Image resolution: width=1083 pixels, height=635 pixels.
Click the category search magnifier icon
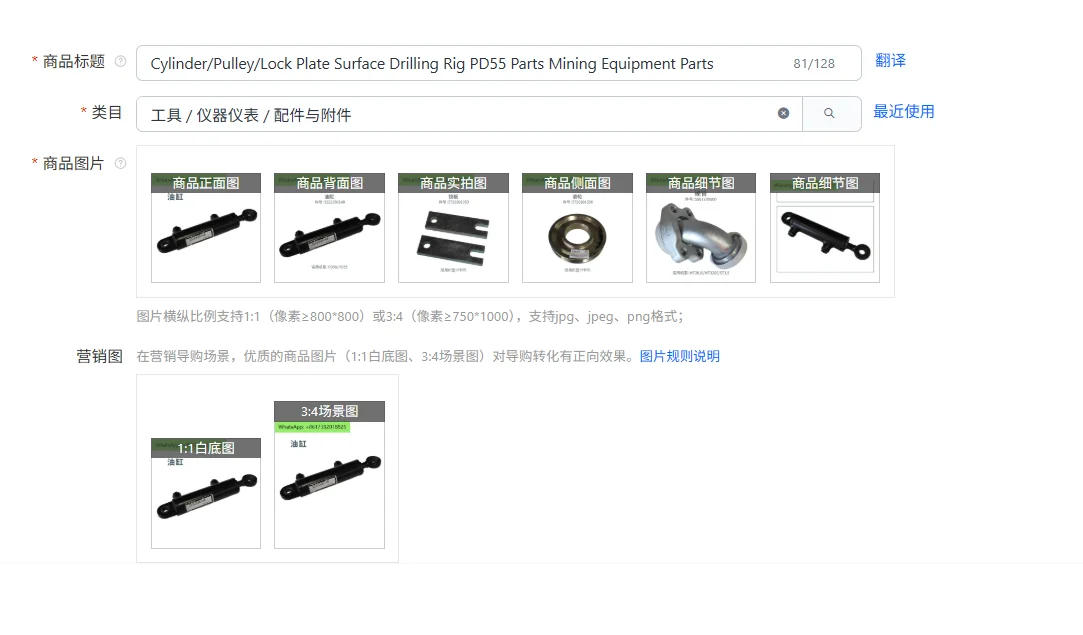tap(831, 113)
